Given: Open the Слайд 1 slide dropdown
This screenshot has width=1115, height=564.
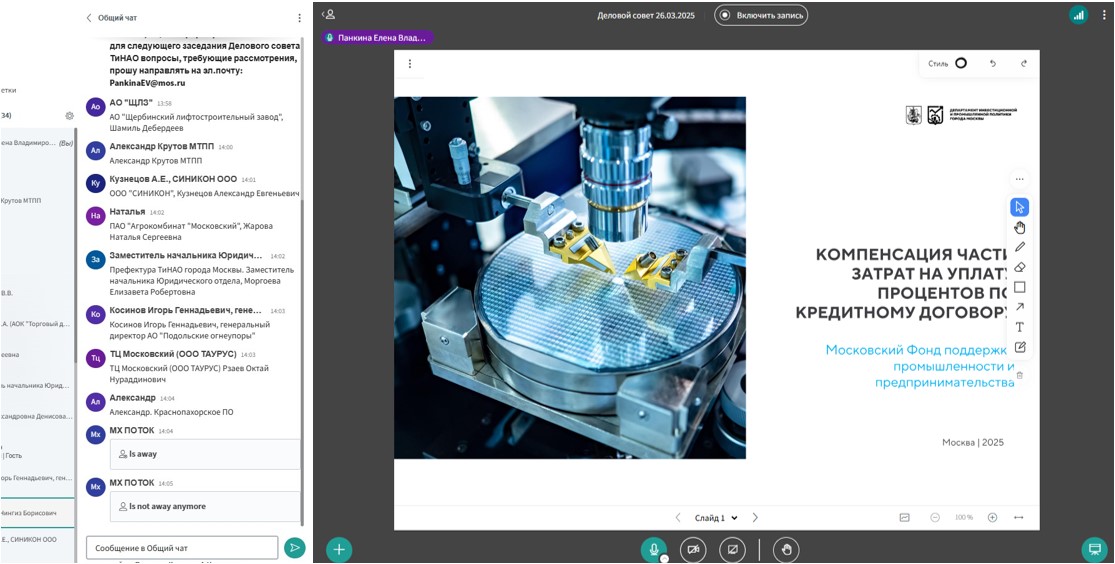Looking at the screenshot, I should tap(716, 518).
